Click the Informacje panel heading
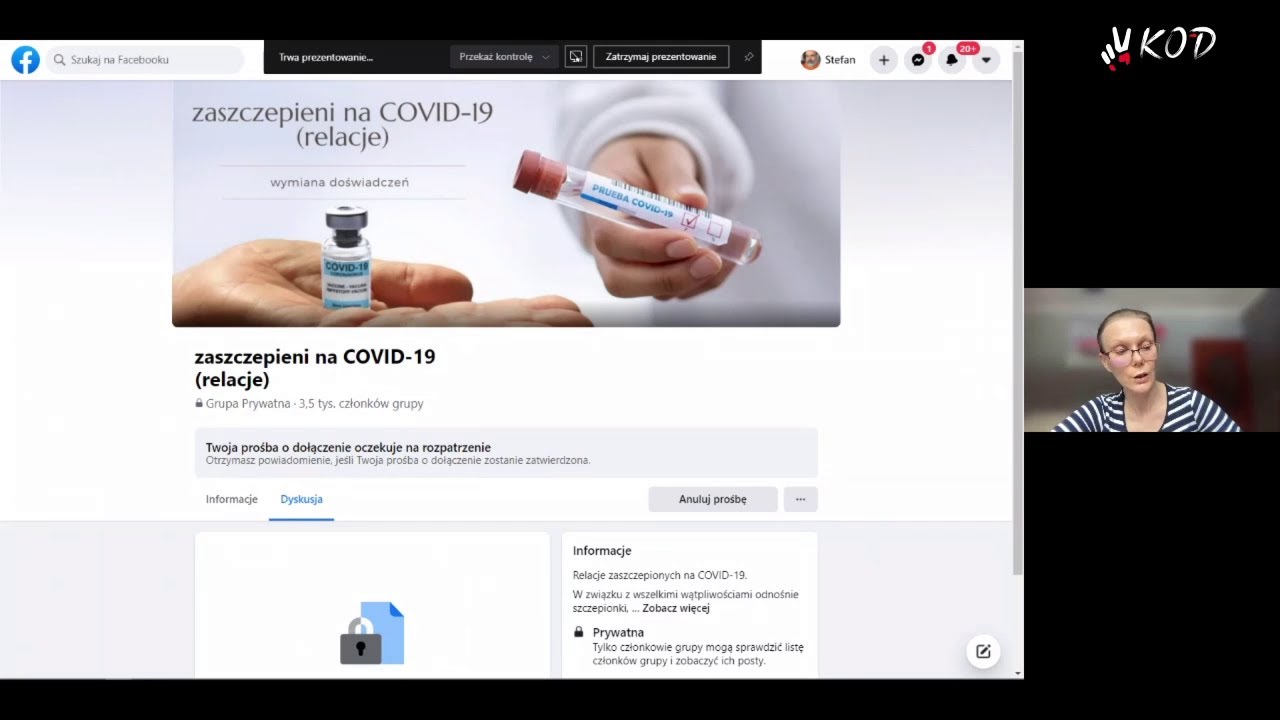 click(602, 551)
